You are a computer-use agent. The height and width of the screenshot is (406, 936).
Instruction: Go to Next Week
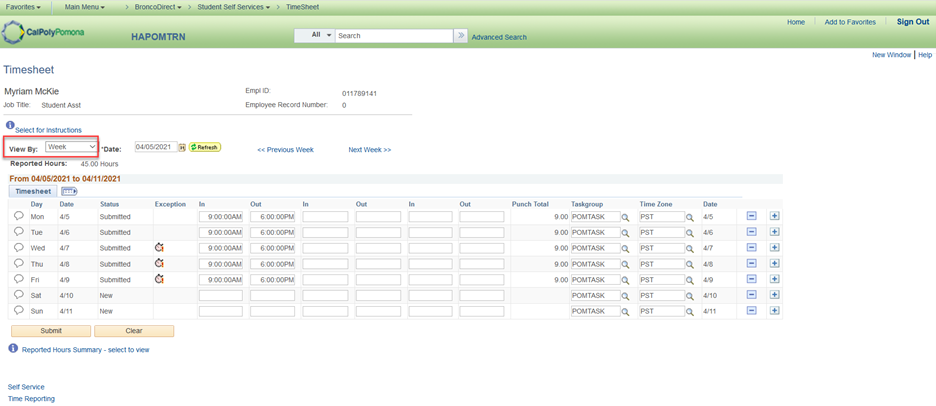click(370, 150)
